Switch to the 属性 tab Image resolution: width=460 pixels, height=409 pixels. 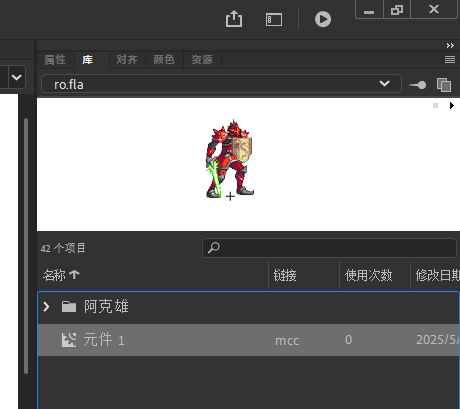pyautogui.click(x=55, y=60)
